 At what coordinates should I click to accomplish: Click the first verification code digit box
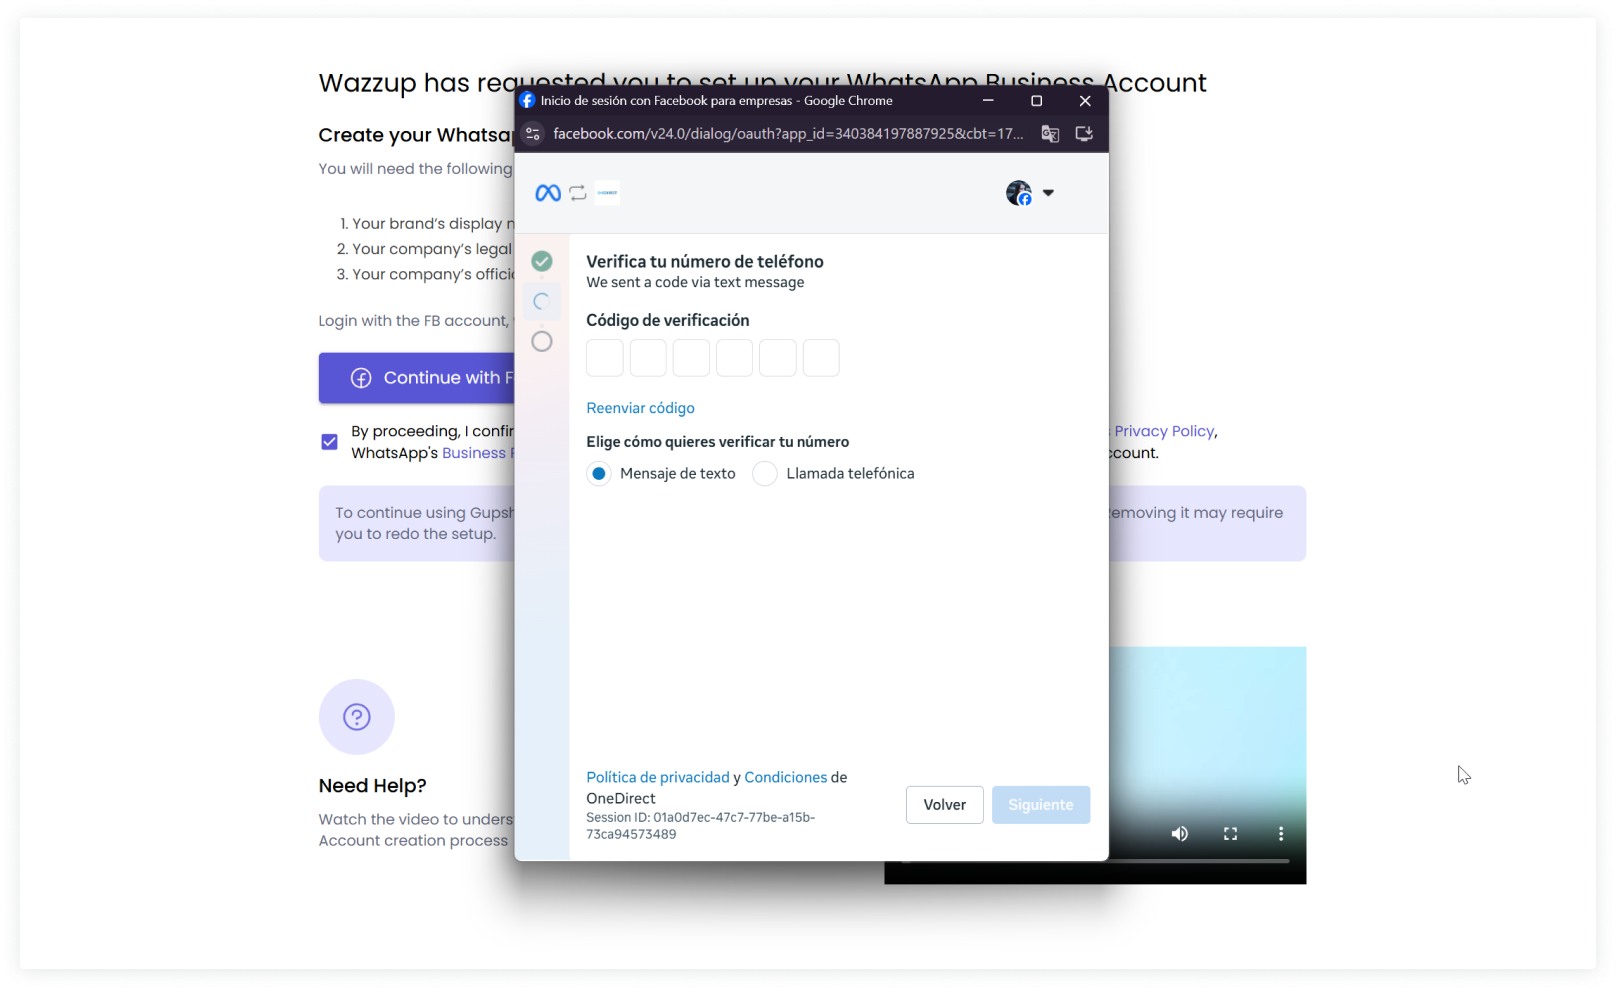click(605, 358)
